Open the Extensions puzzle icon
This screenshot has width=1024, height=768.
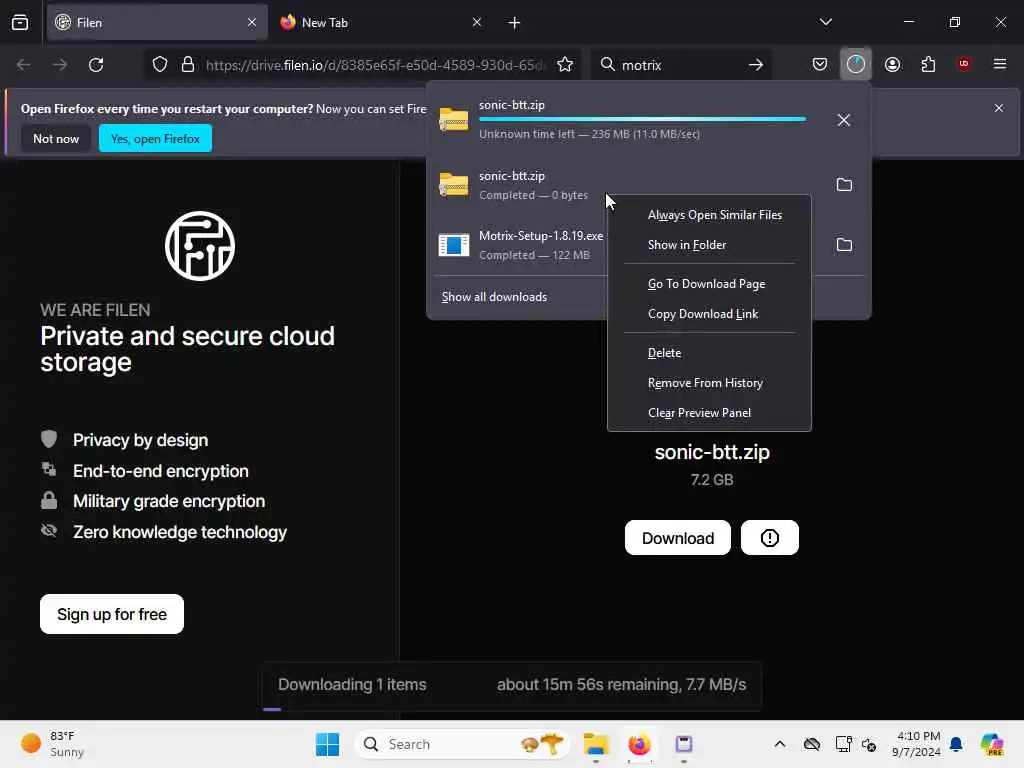[928, 65]
